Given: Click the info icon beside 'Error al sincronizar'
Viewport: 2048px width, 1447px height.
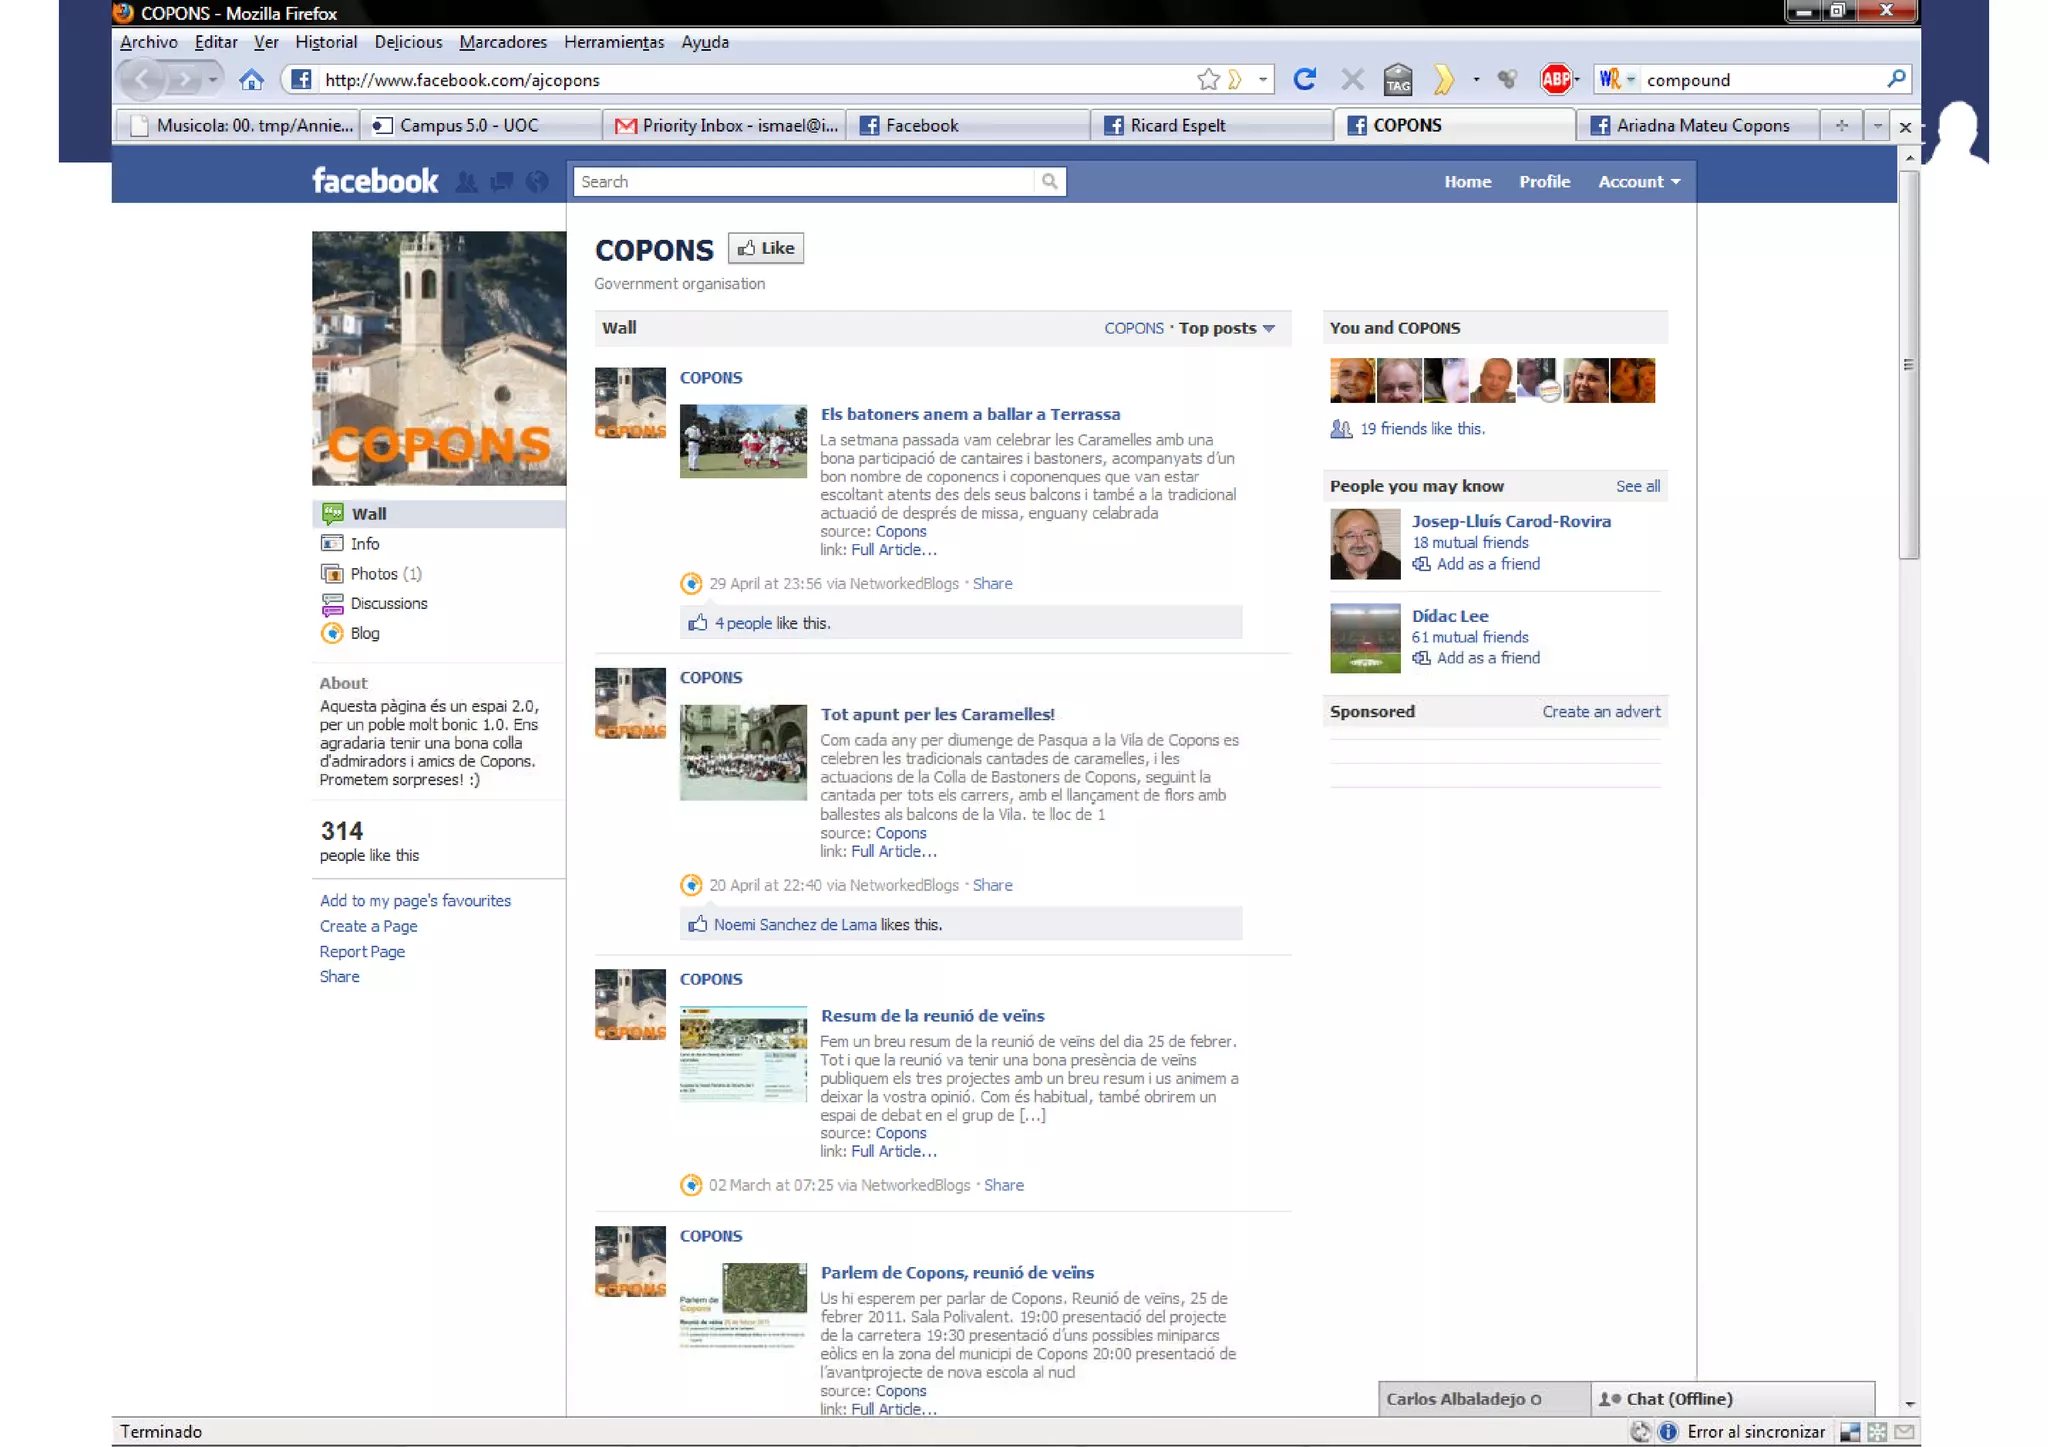Looking at the screenshot, I should point(1668,1432).
